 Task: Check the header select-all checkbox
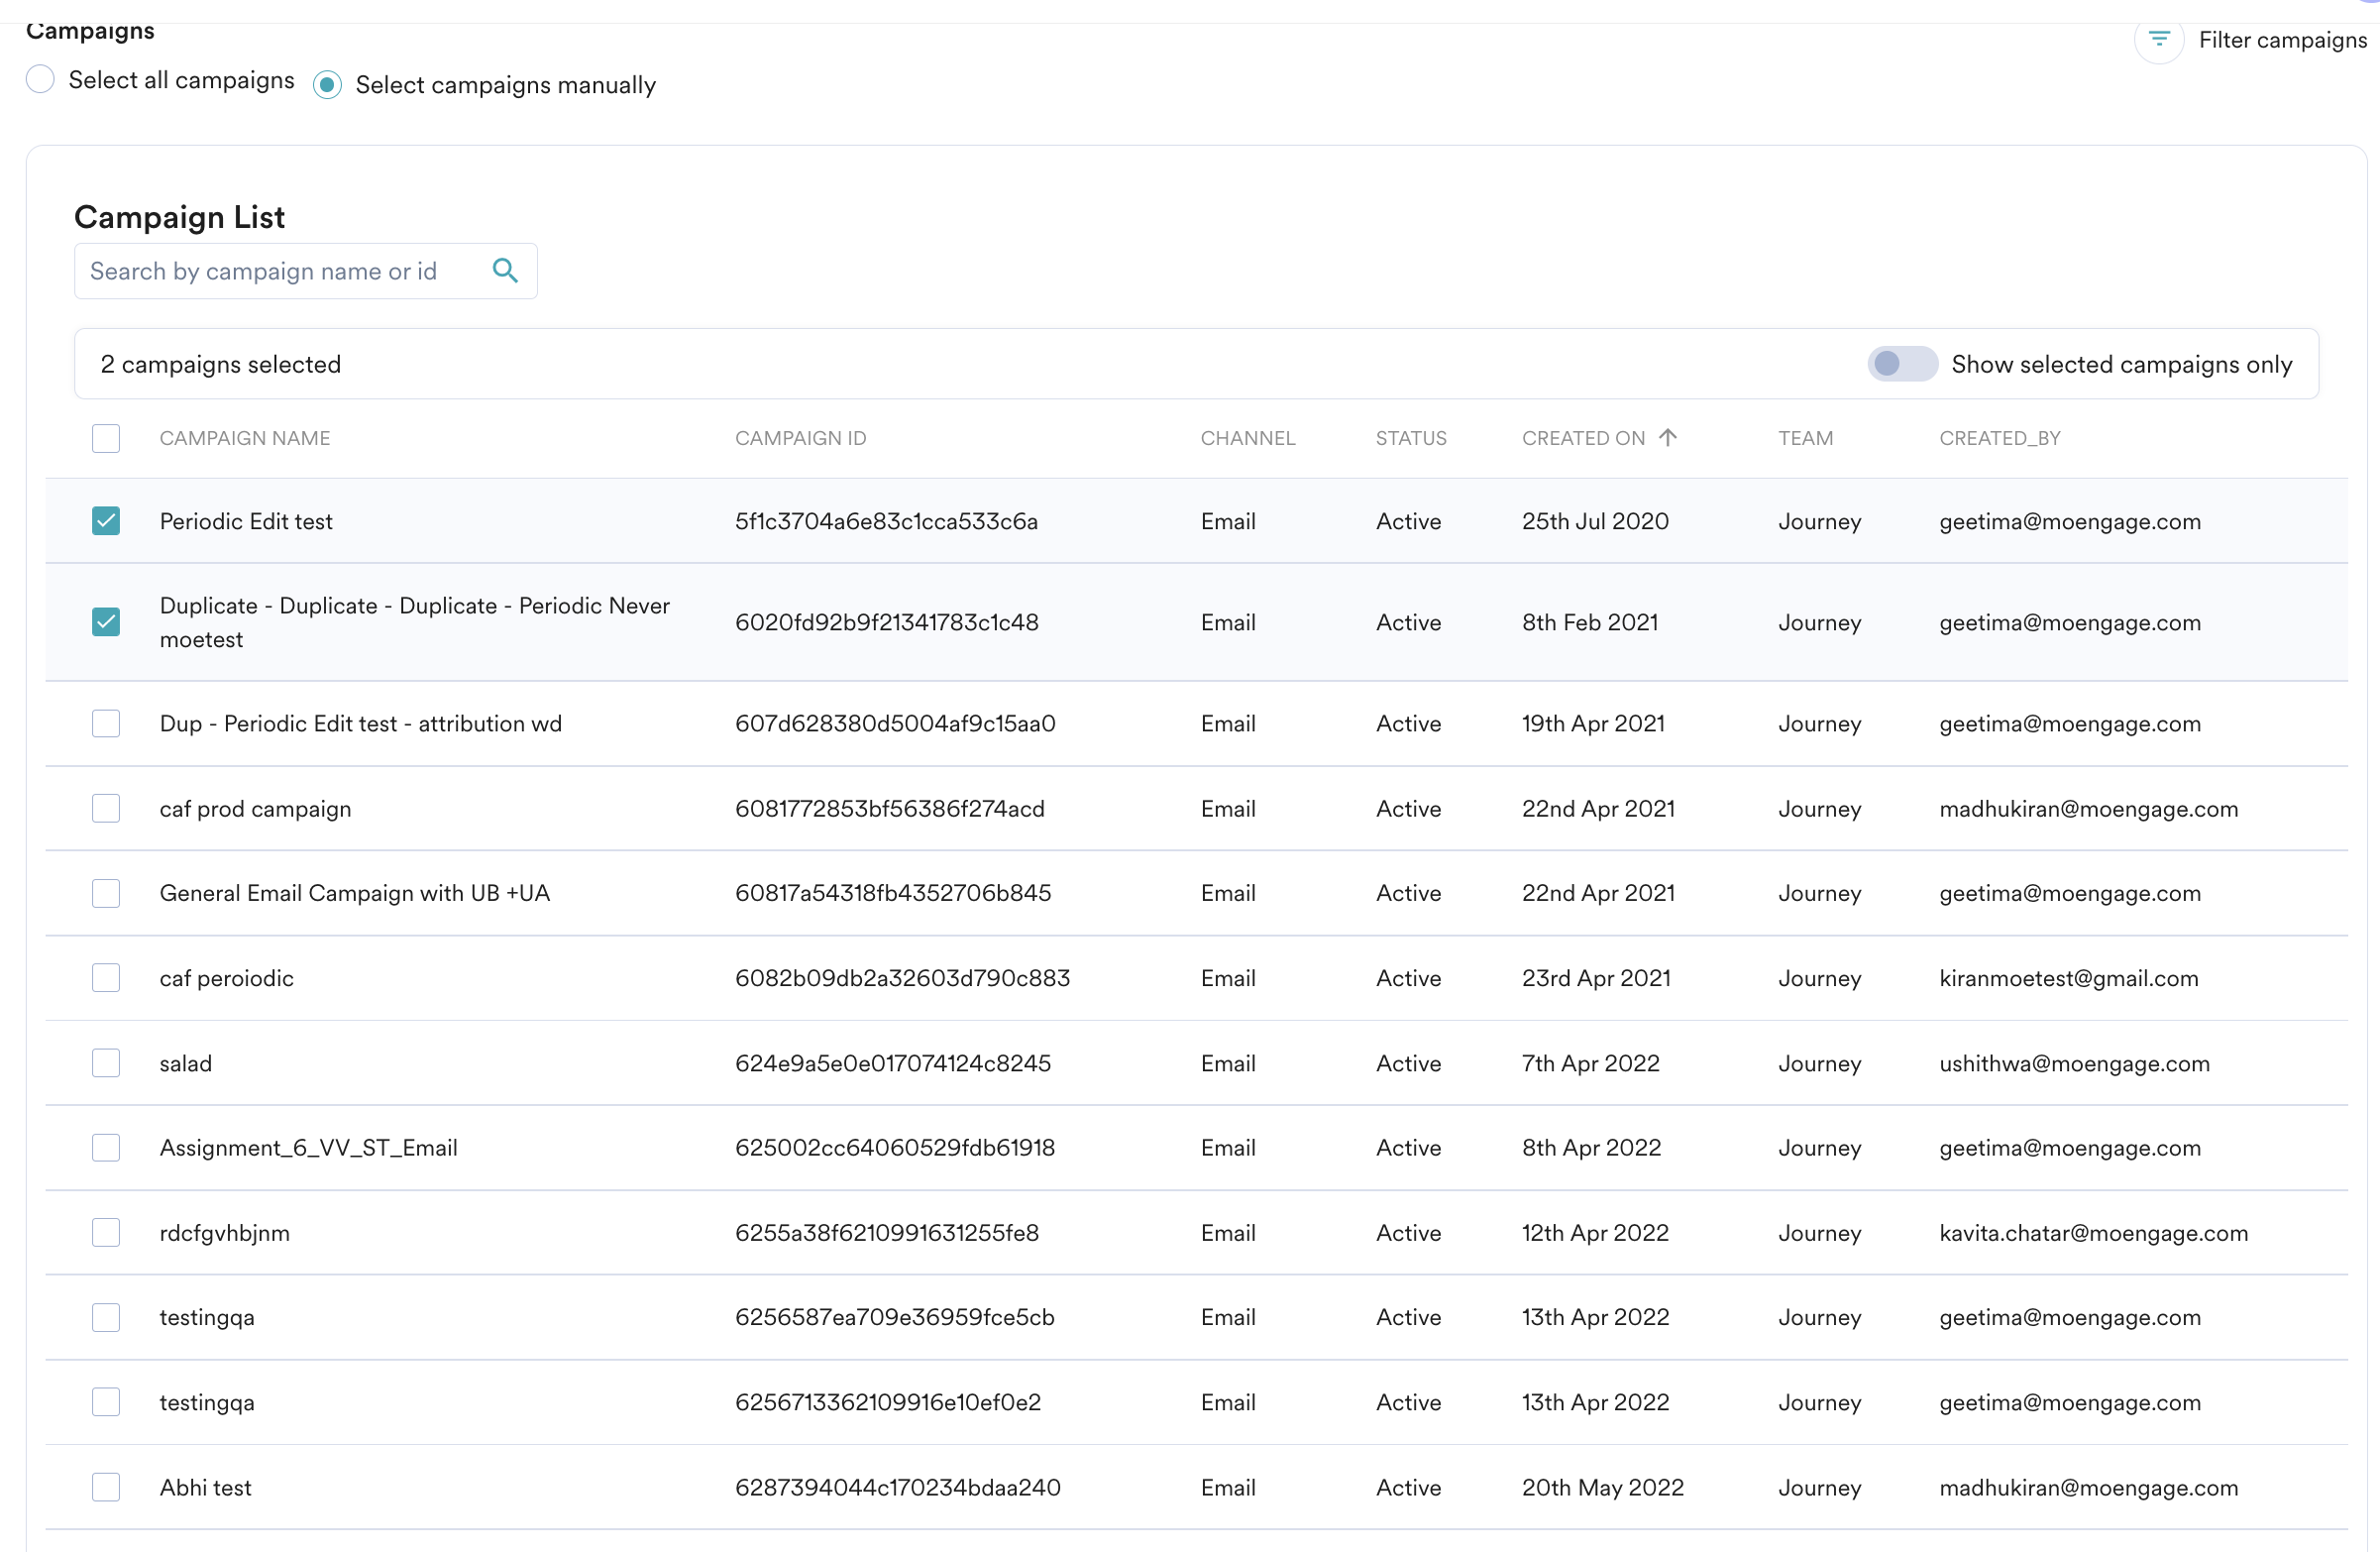[x=106, y=438]
